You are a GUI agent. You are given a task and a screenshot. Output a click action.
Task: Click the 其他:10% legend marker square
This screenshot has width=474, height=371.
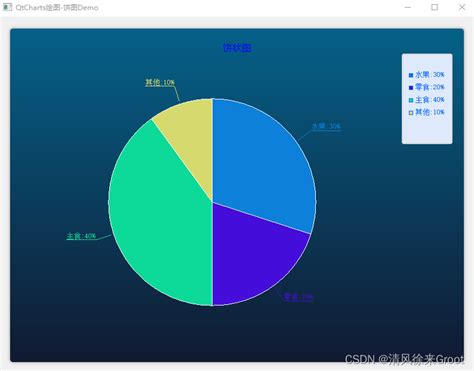[x=411, y=113]
